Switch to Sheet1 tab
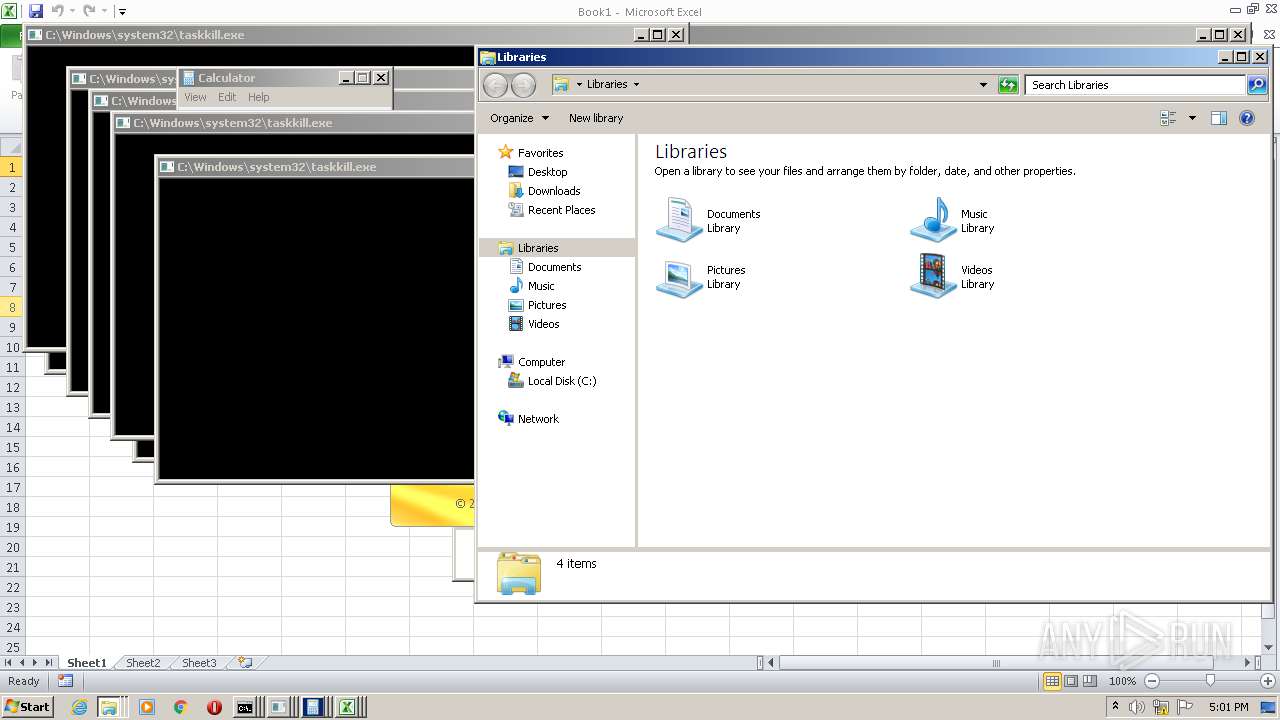The height and width of the screenshot is (720, 1280). pos(87,663)
